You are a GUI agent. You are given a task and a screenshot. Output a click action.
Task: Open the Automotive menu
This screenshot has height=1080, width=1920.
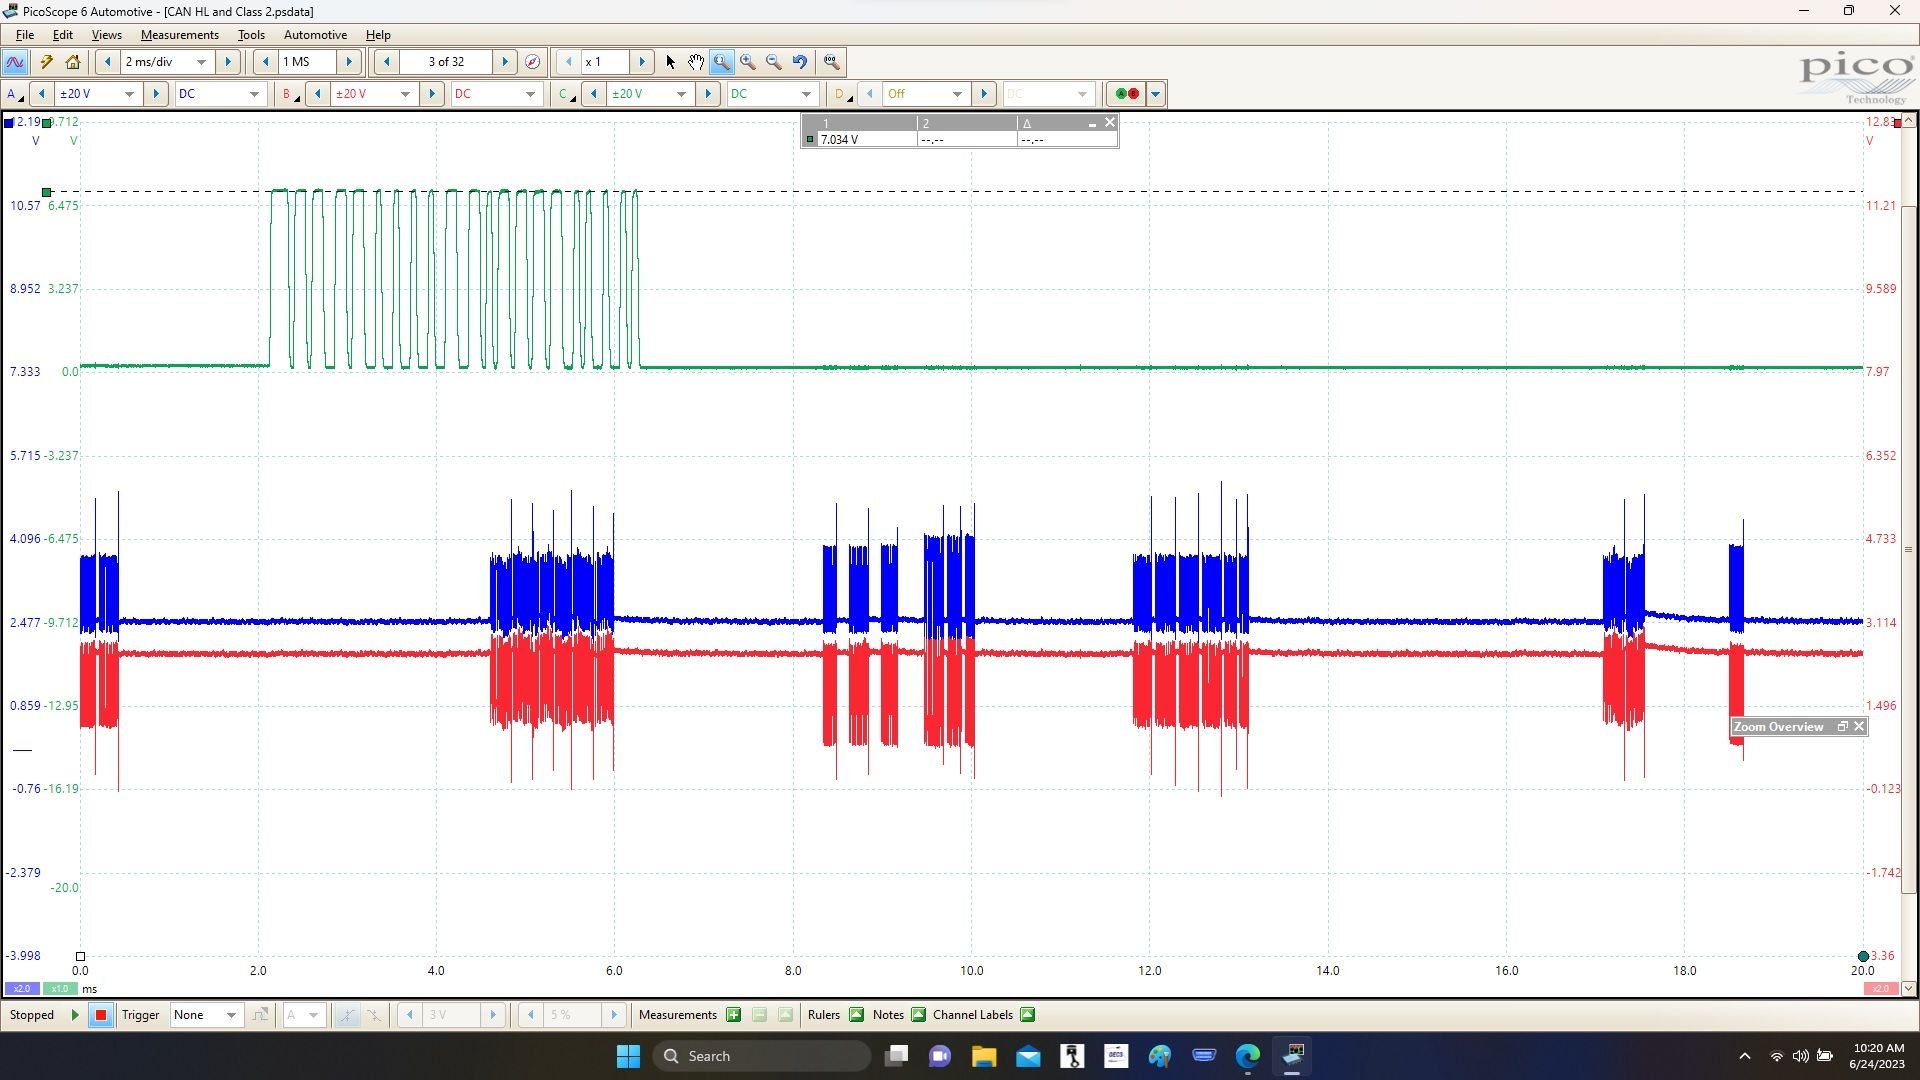(x=315, y=34)
